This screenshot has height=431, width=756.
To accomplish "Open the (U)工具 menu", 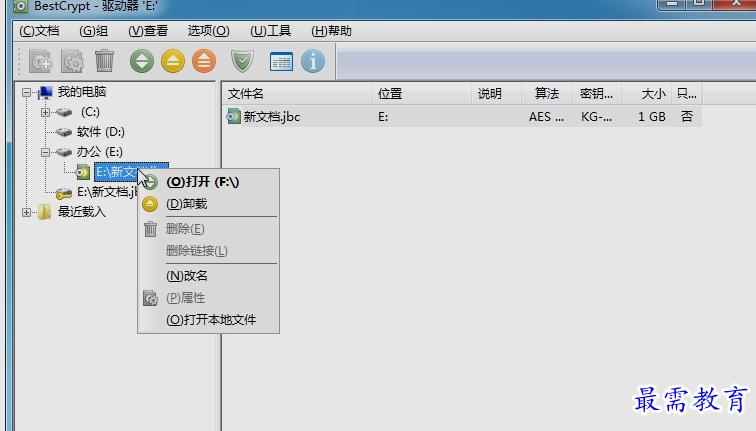I will pyautogui.click(x=270, y=31).
